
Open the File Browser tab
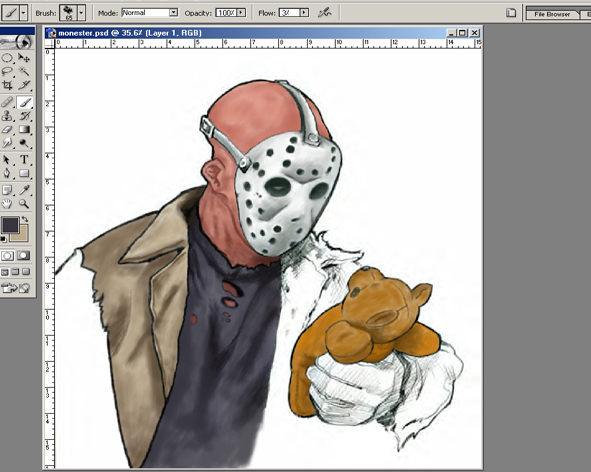coord(552,14)
